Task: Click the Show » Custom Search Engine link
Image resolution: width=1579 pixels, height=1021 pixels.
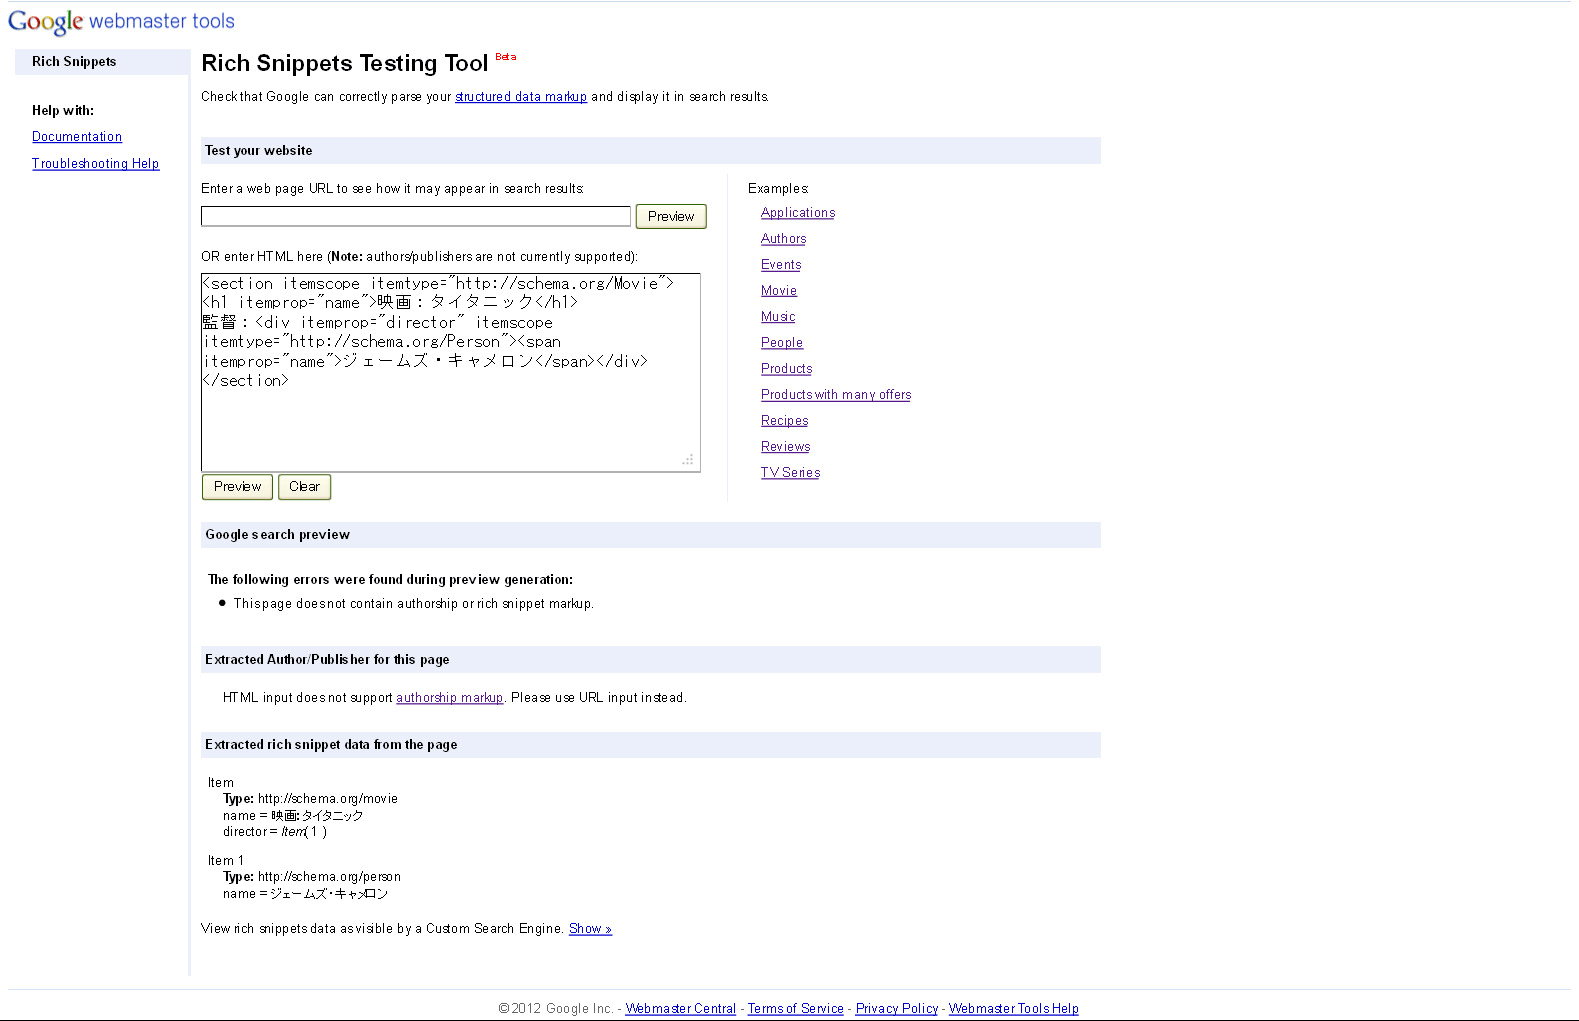Action: click(x=590, y=929)
